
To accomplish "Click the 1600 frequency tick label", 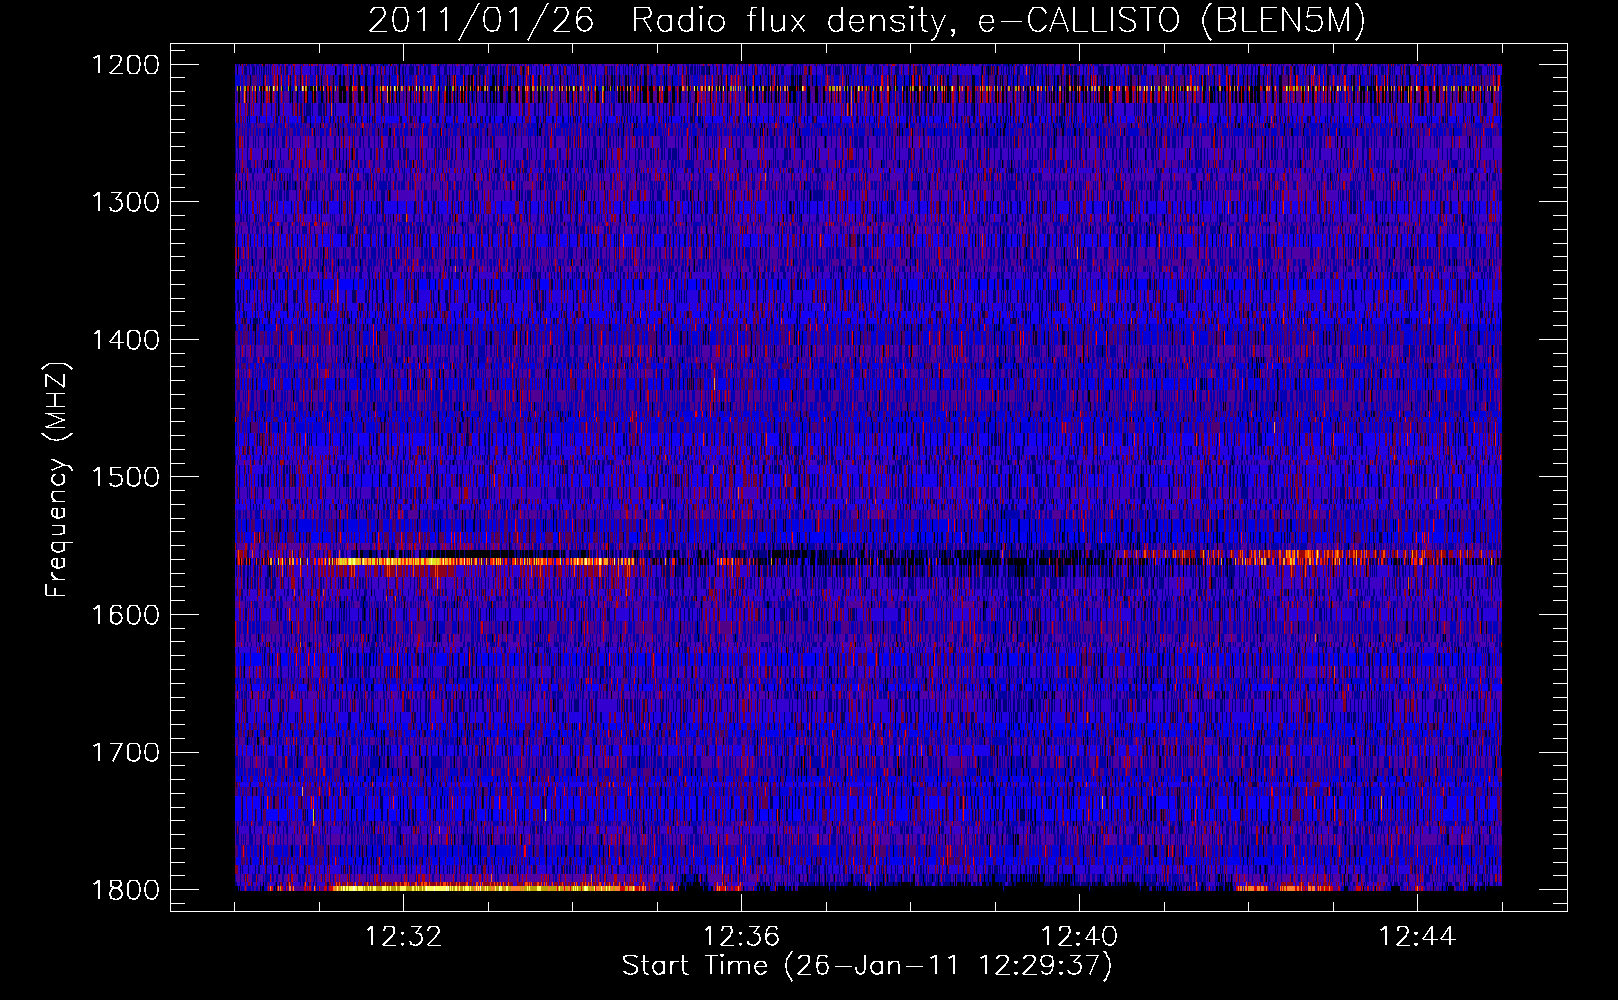I will click(x=125, y=615).
